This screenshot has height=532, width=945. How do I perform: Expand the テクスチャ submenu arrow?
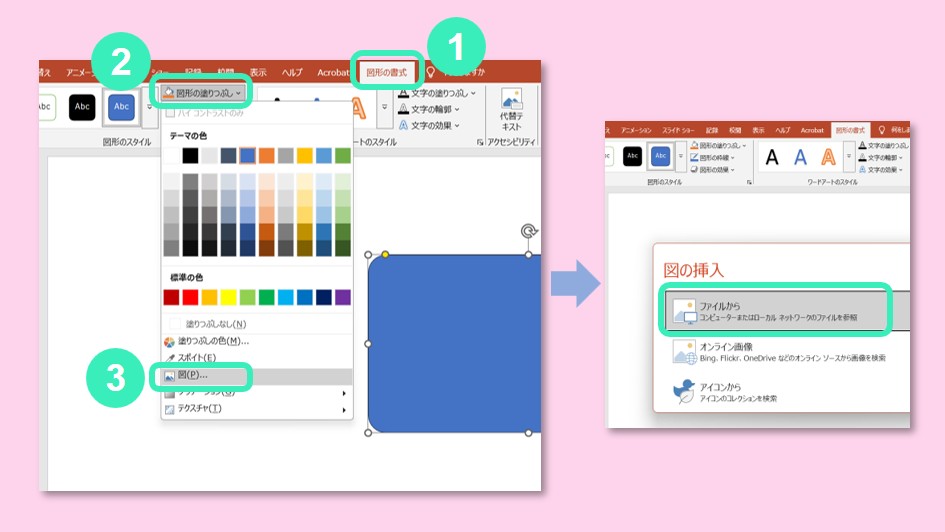click(344, 409)
